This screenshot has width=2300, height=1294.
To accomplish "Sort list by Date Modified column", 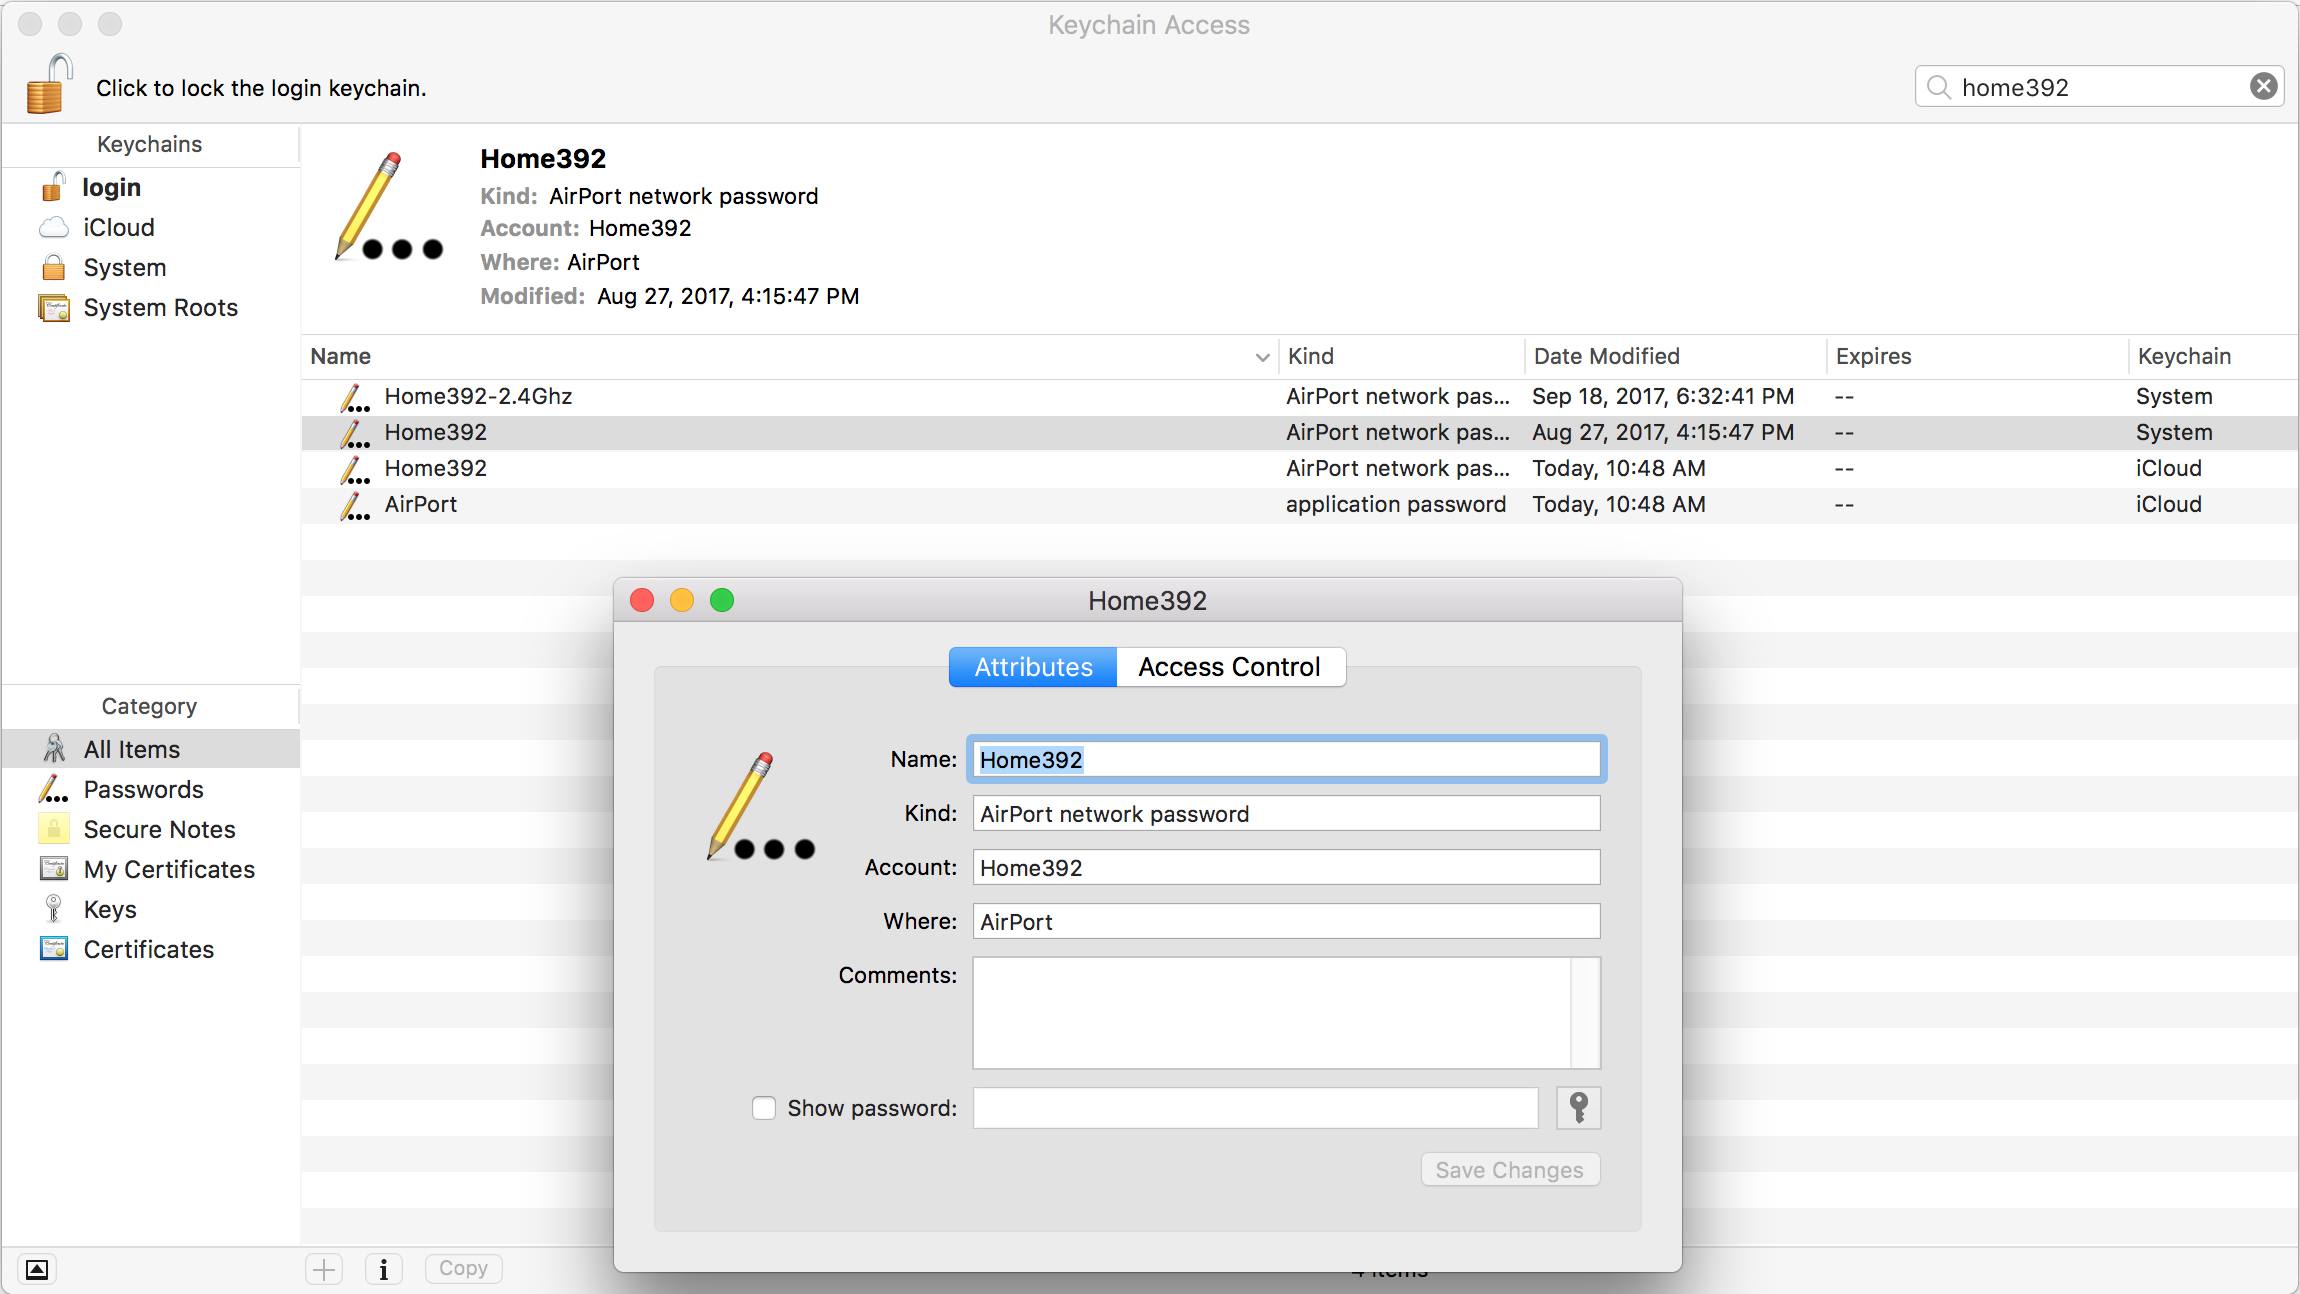I will pyautogui.click(x=1675, y=357).
